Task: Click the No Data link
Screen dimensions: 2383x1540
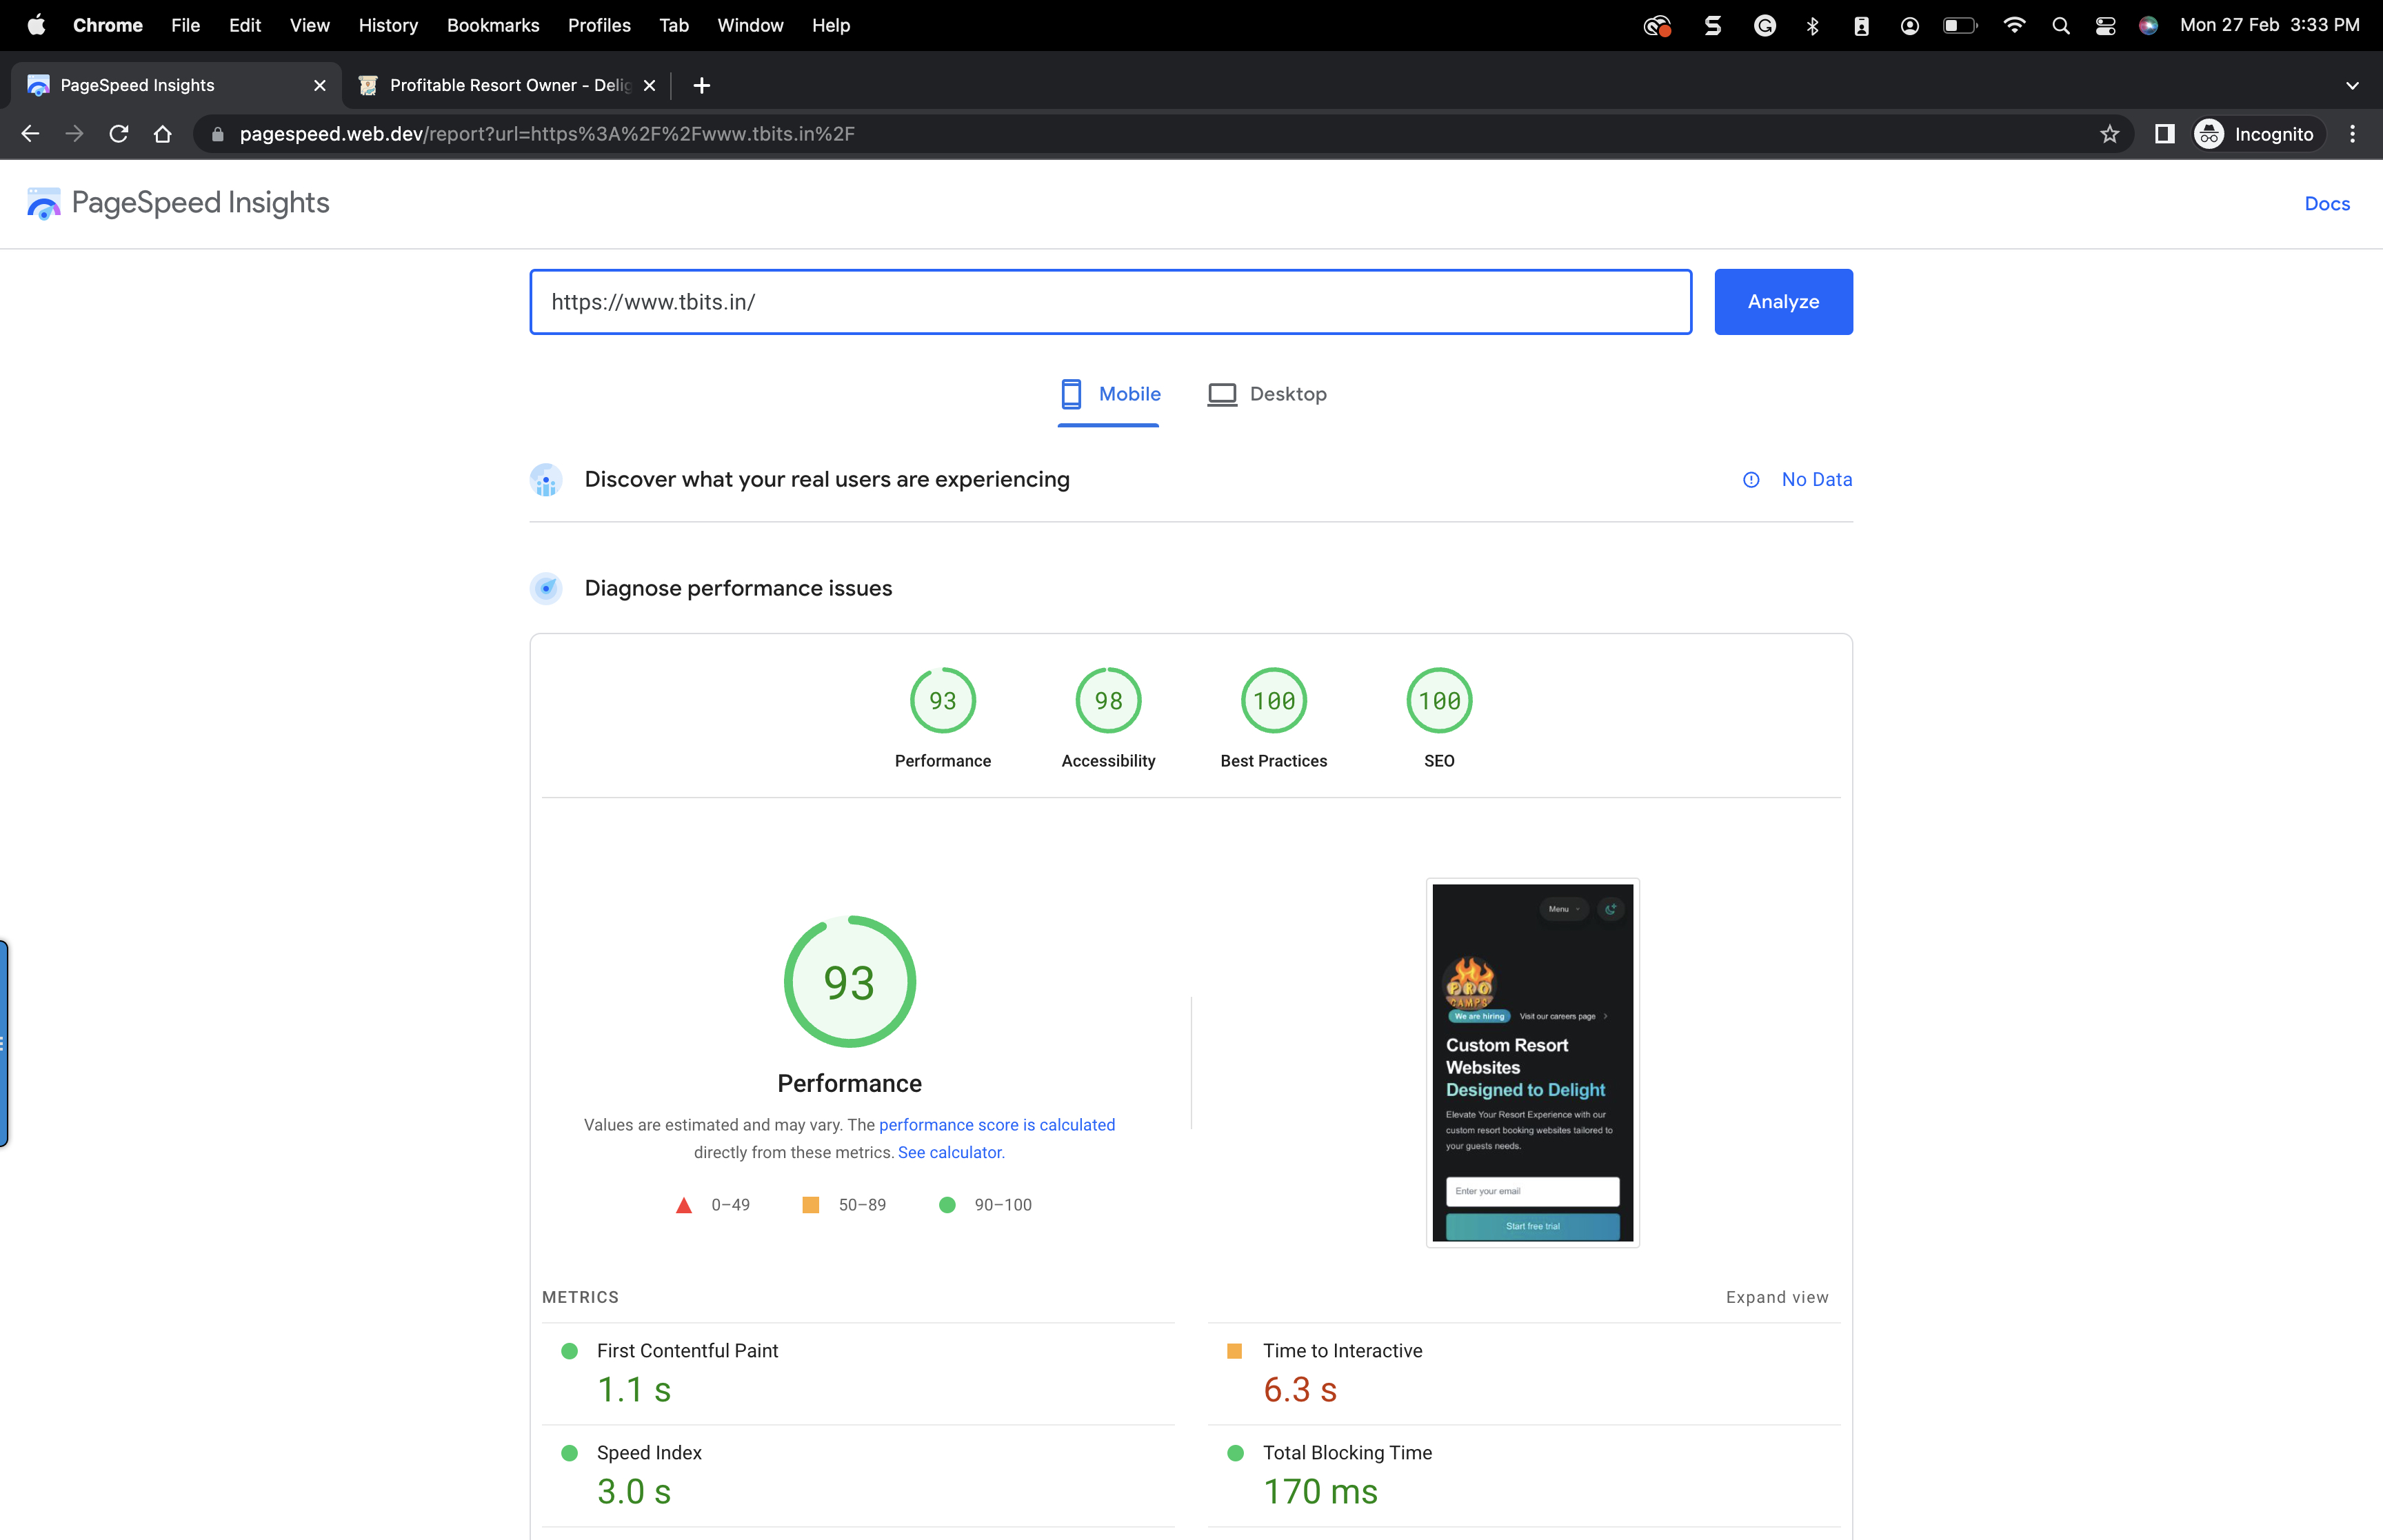Action: click(1817, 480)
